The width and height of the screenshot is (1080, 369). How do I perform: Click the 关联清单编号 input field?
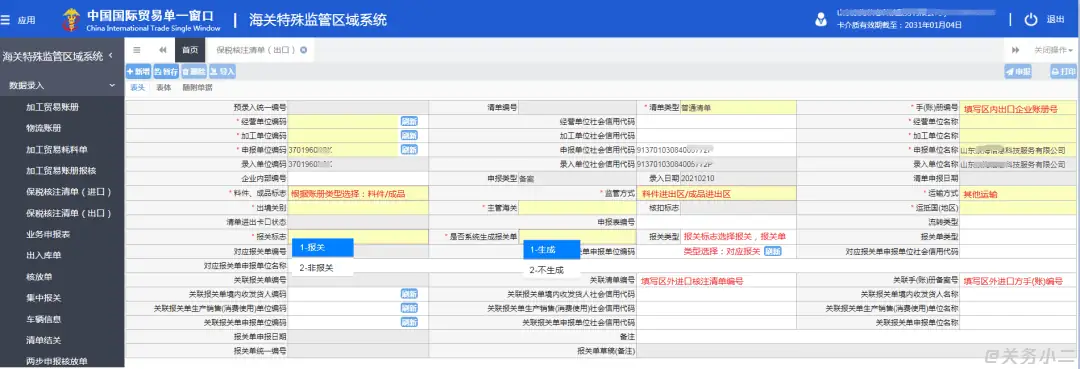tap(717, 280)
